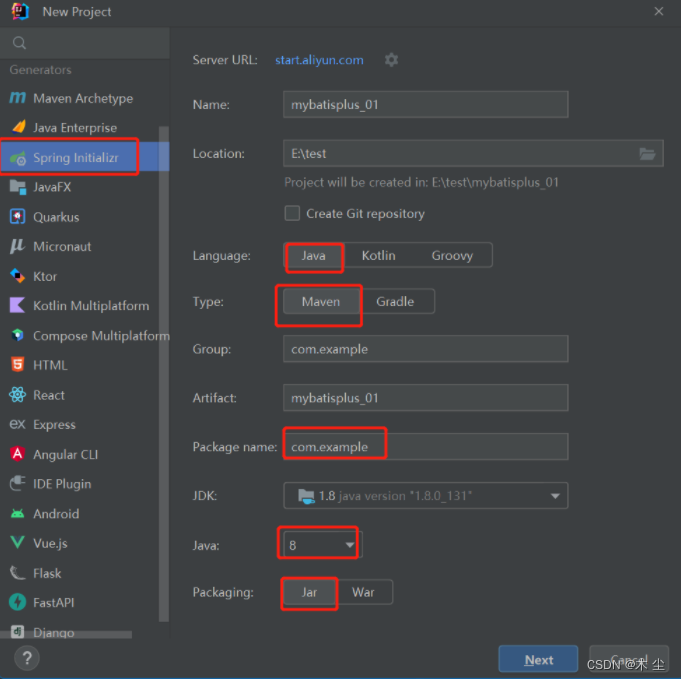Select Compose Multiplatform generator label

pyautogui.click(x=101, y=336)
